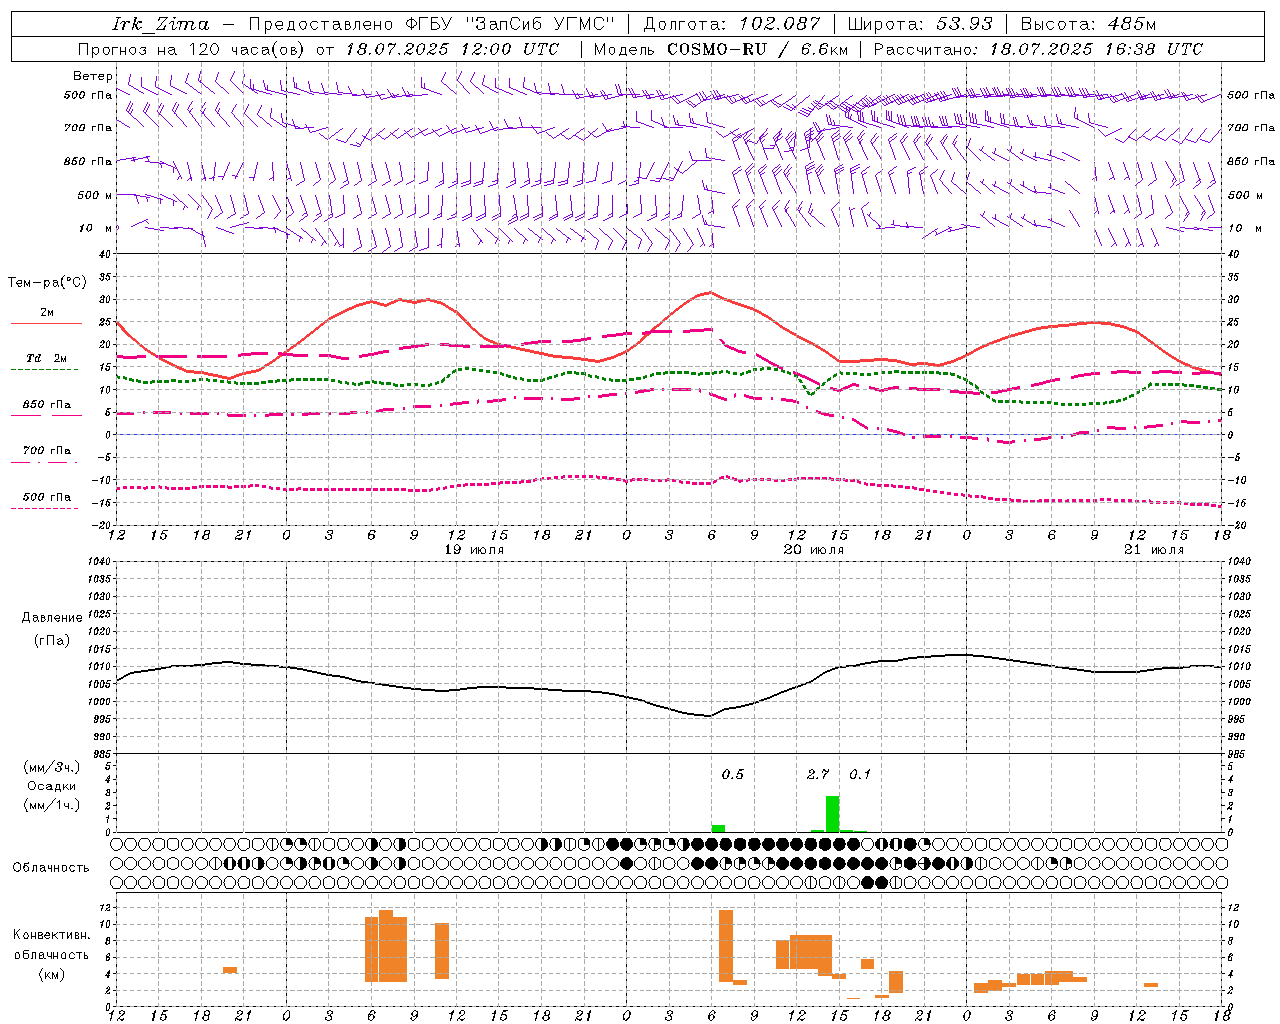Click the '2.7' precipitation amount value
The width and height of the screenshot is (1280, 1024).
point(818,775)
